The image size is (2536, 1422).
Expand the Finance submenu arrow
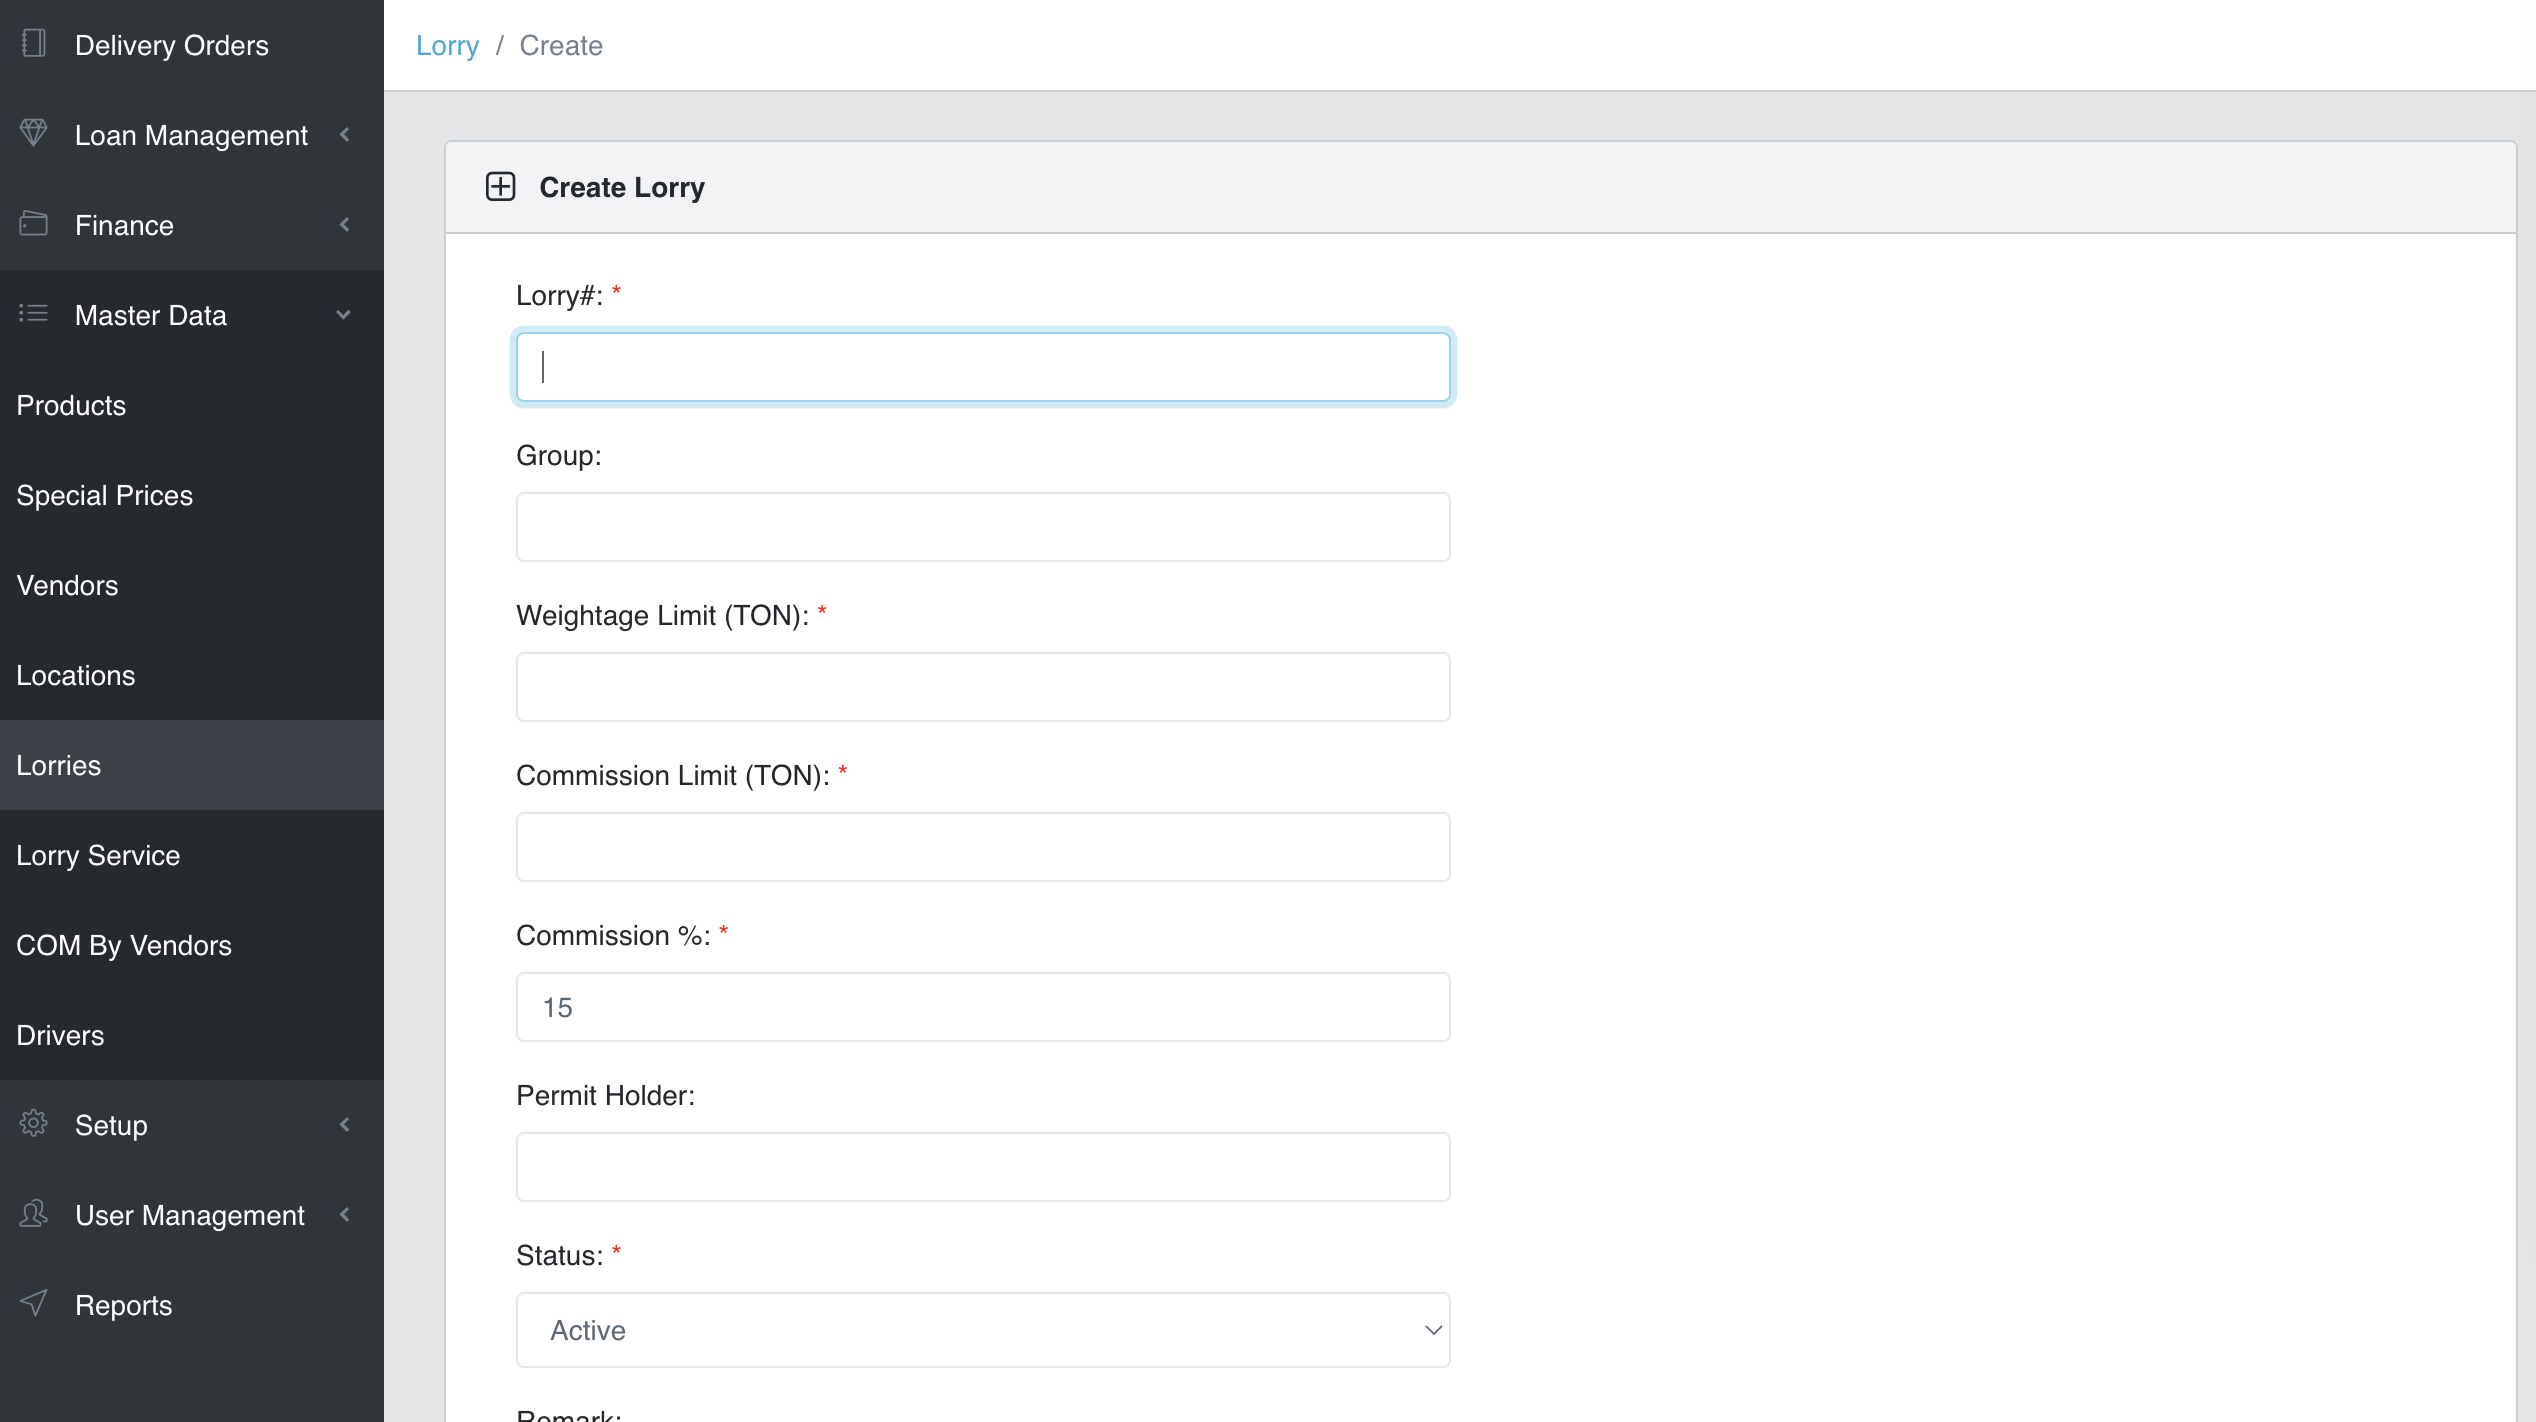click(345, 225)
